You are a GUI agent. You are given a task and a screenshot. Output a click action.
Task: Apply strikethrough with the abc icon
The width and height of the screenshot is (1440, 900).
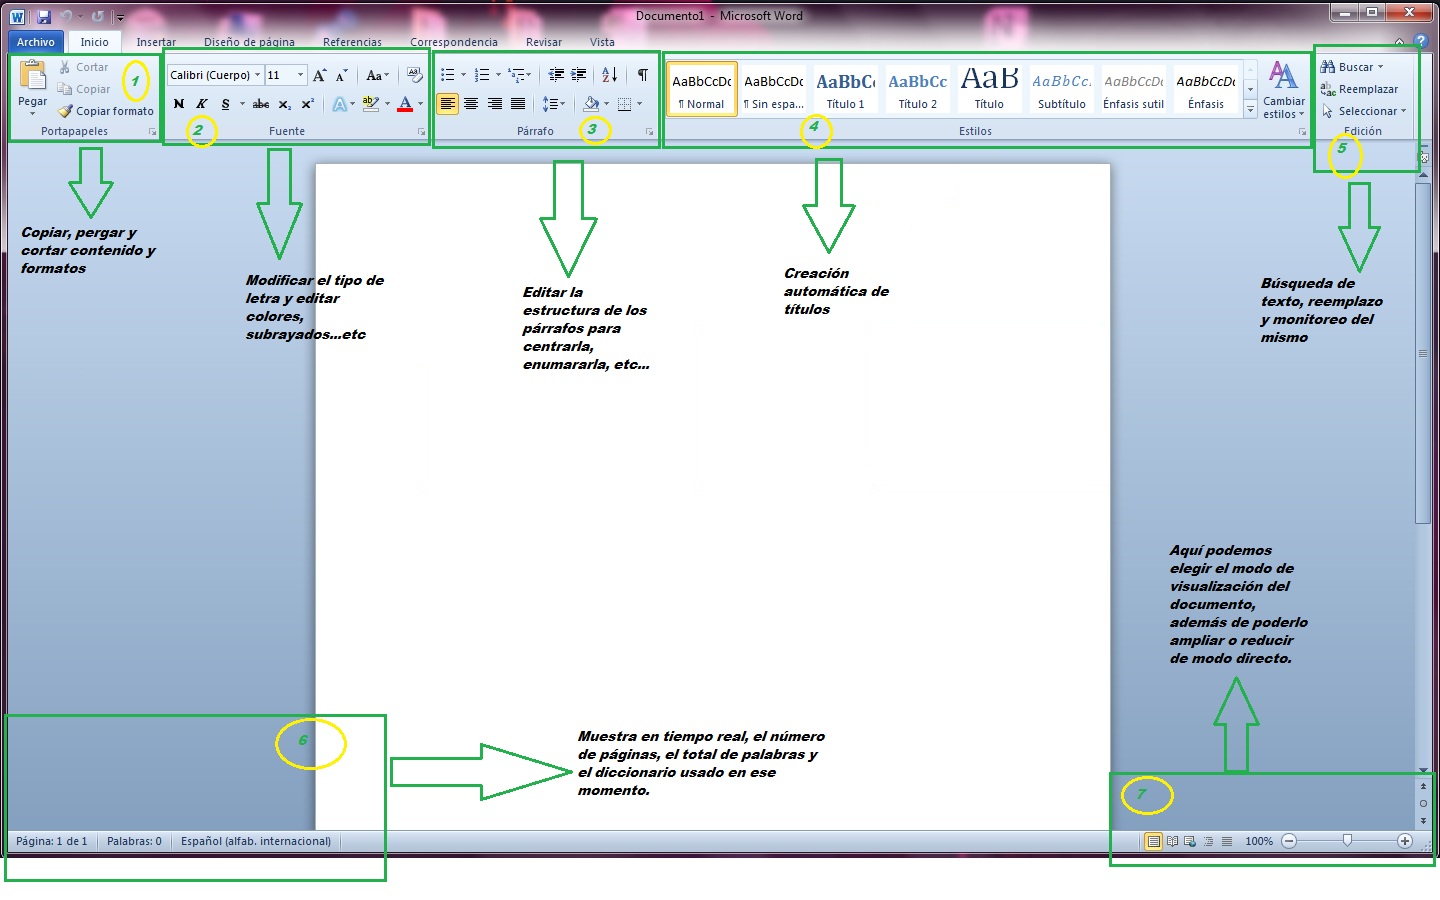coord(261,104)
